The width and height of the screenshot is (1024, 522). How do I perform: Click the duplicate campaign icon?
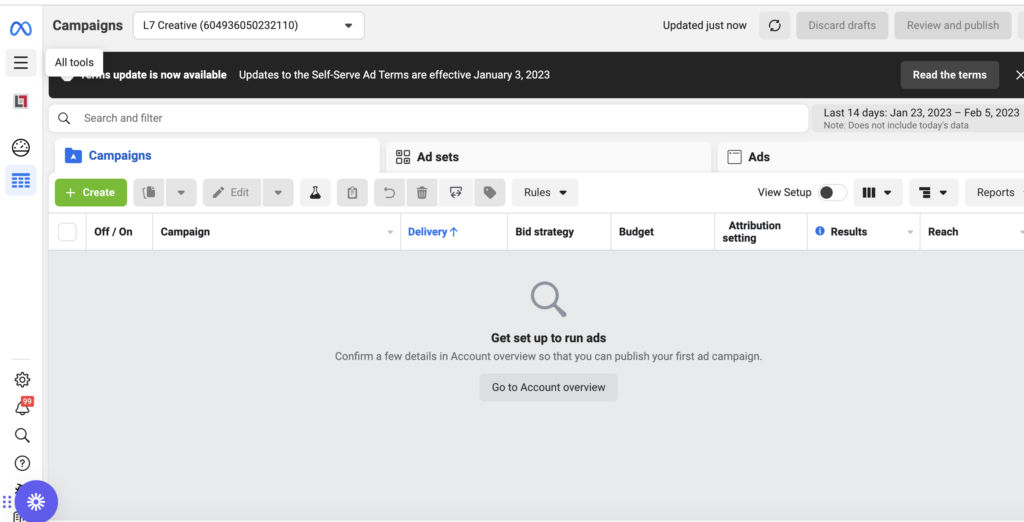[x=149, y=193]
